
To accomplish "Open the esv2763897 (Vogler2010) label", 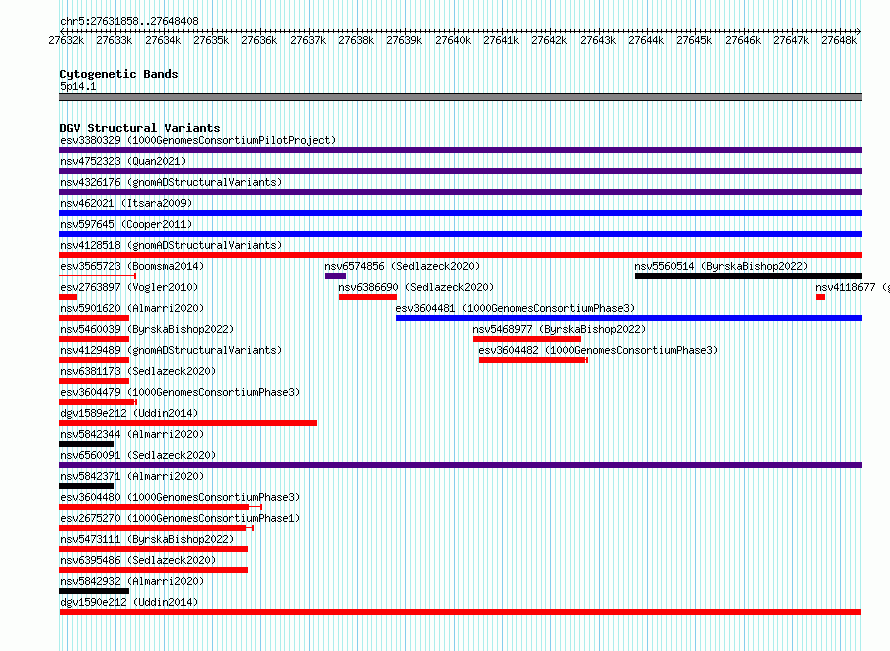I will coord(129,287).
